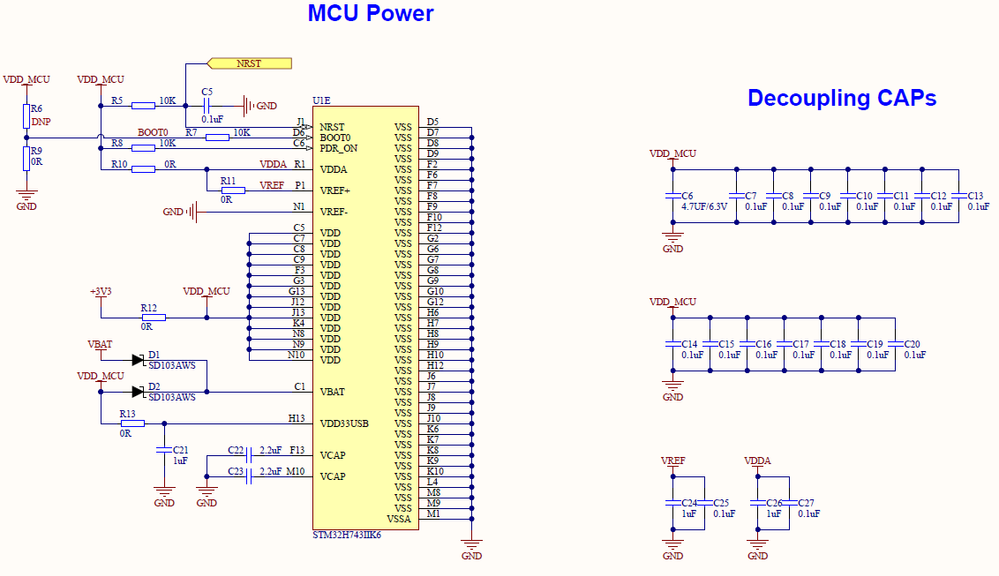Select capacitor C27 symbol

click(x=789, y=503)
